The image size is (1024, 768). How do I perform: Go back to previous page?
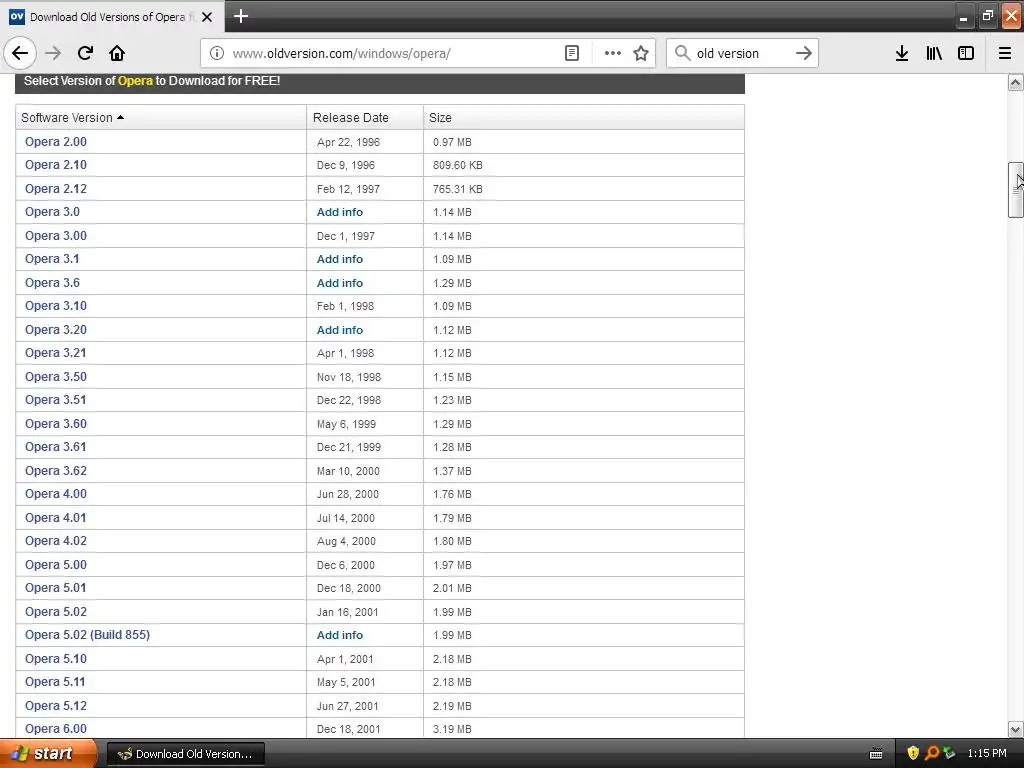click(x=20, y=53)
